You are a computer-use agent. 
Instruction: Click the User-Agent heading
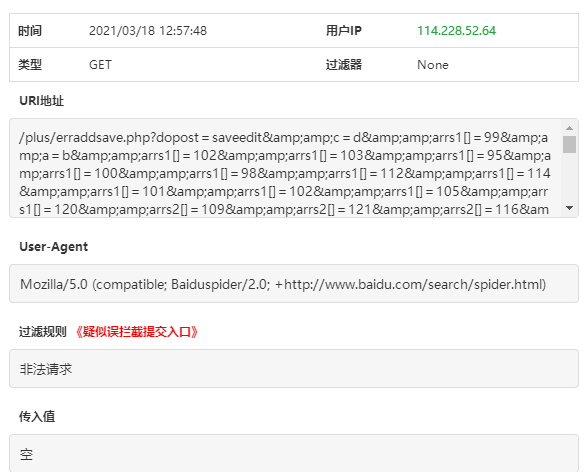(54, 247)
